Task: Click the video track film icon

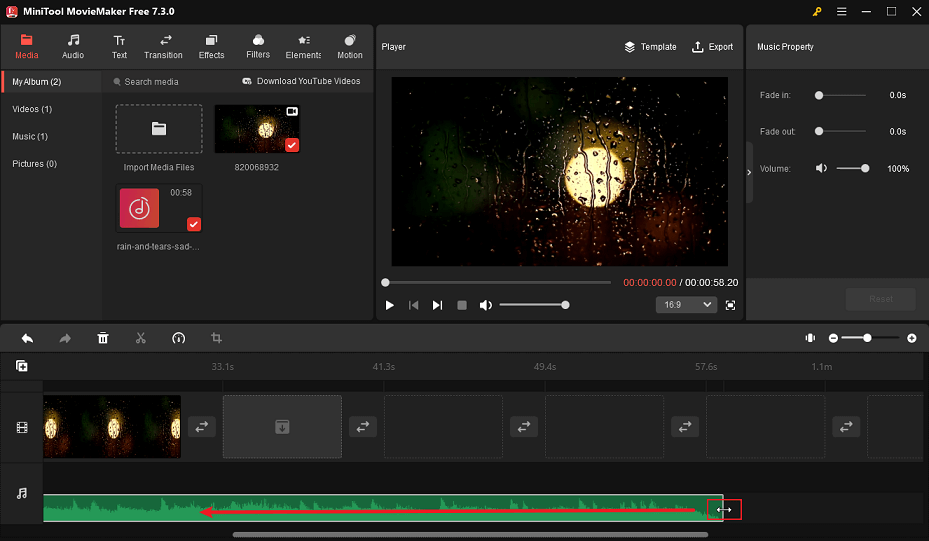Action: pyautogui.click(x=22, y=428)
